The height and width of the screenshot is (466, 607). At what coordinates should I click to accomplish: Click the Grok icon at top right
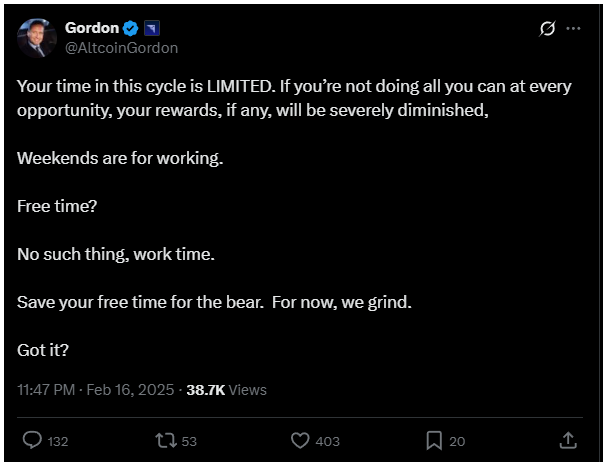547,29
